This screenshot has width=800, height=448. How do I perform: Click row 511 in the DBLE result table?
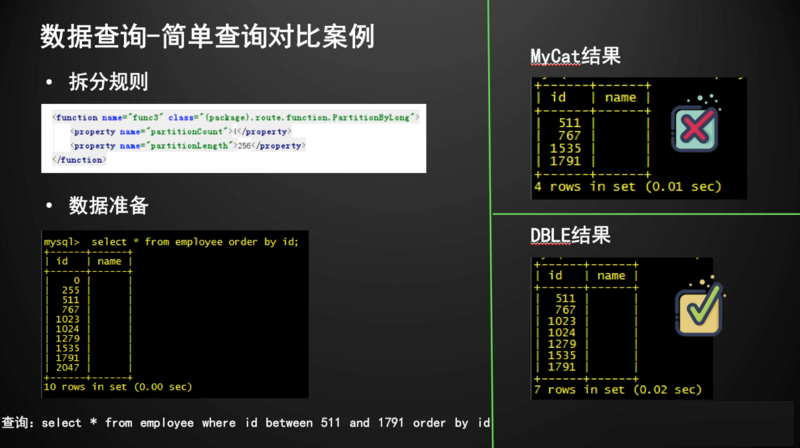587,298
